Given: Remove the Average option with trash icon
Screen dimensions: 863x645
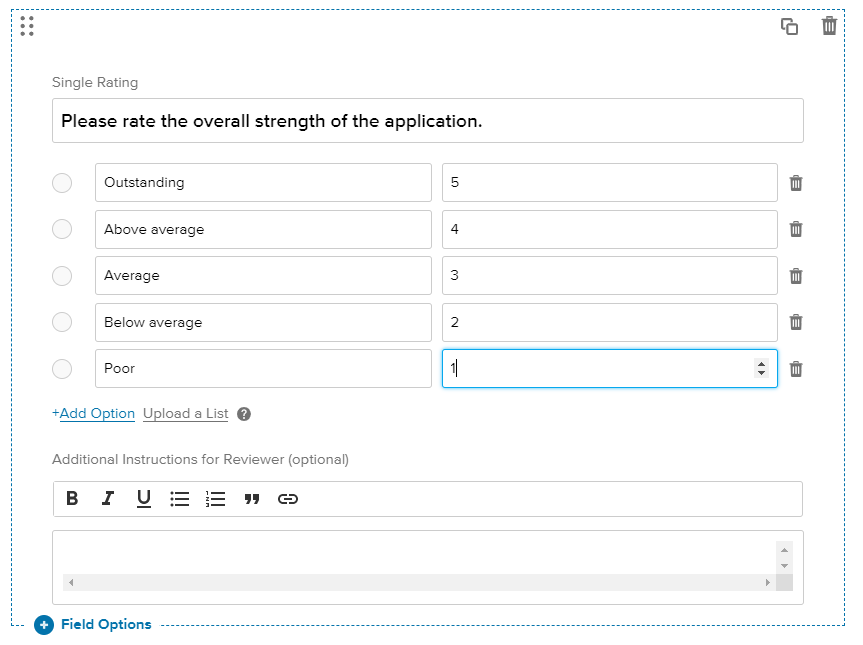Looking at the screenshot, I should pyautogui.click(x=796, y=276).
